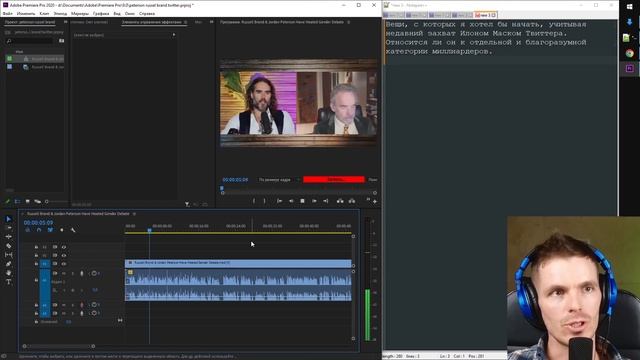
Task: Select the active tab in the Notepad++ window
Action: 485,15
